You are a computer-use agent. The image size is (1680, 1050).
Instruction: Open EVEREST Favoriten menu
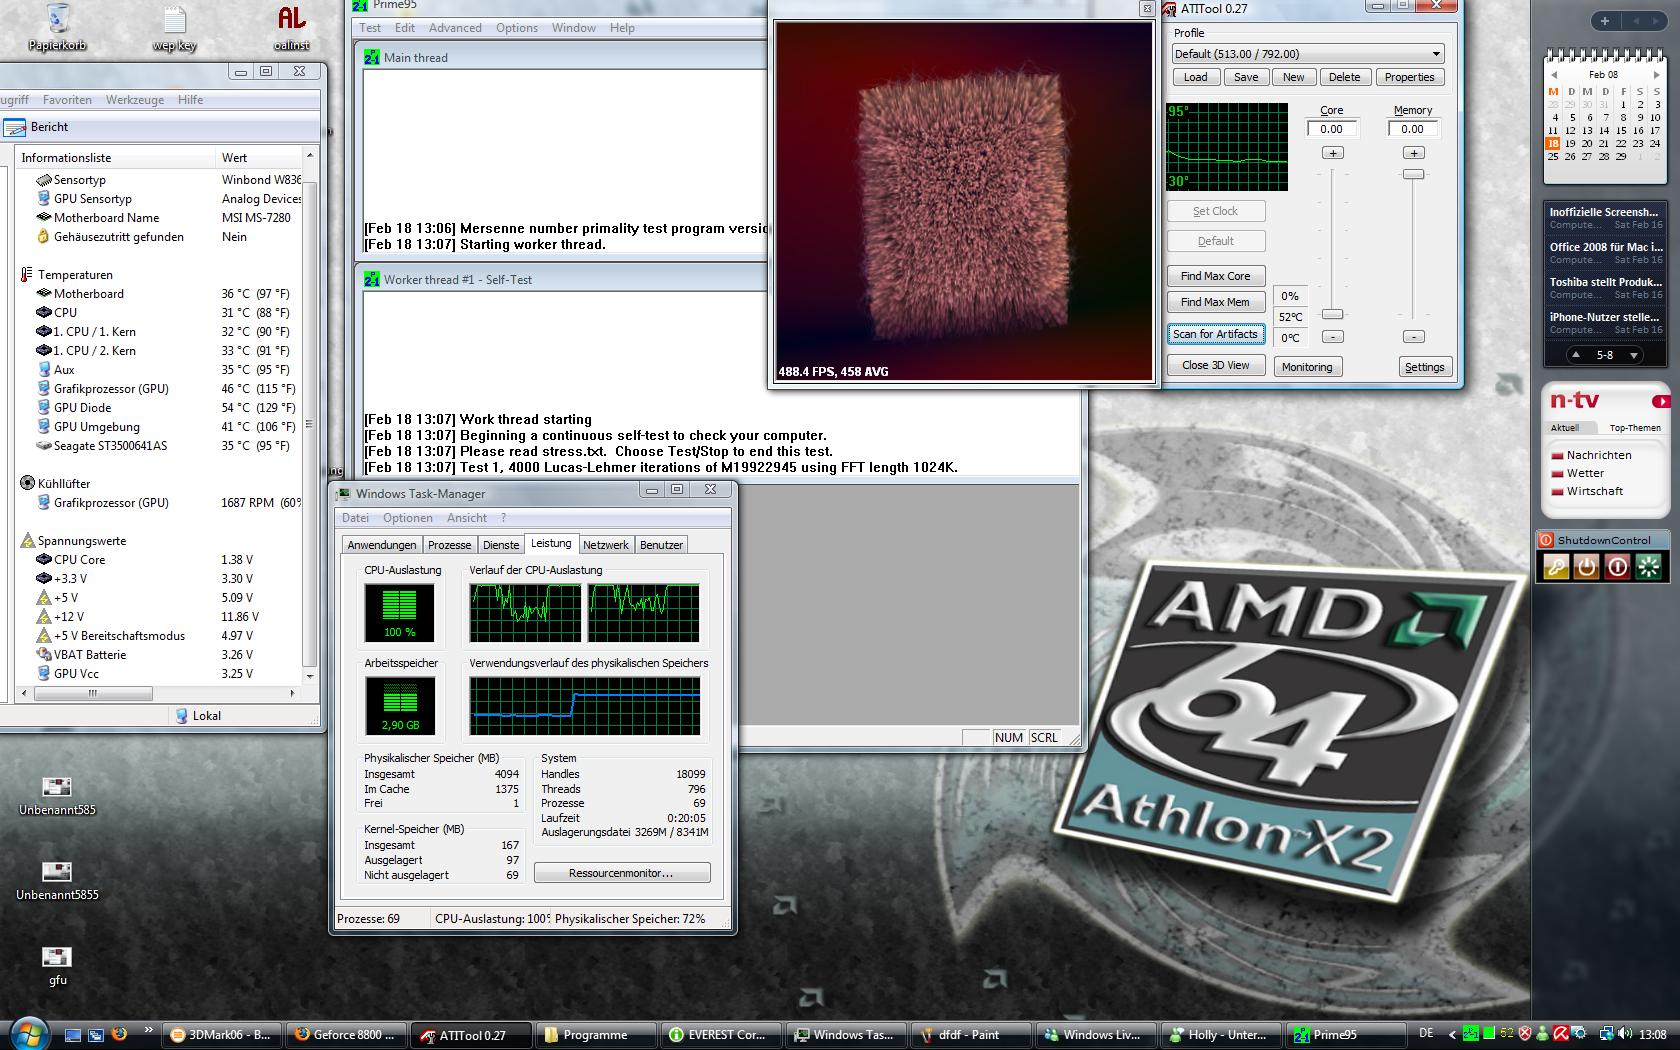click(x=67, y=100)
